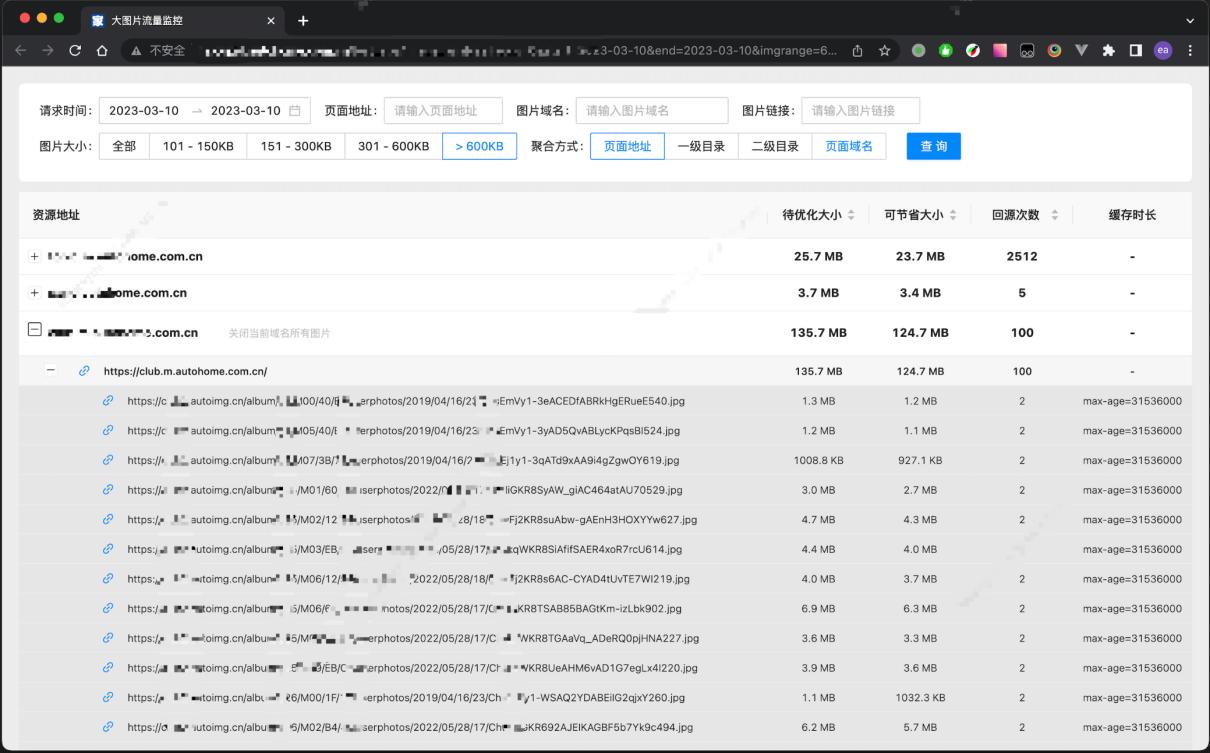This screenshot has width=1210, height=753.
Task: Sort by 回源次数 column
Action: pyautogui.click(x=1054, y=215)
